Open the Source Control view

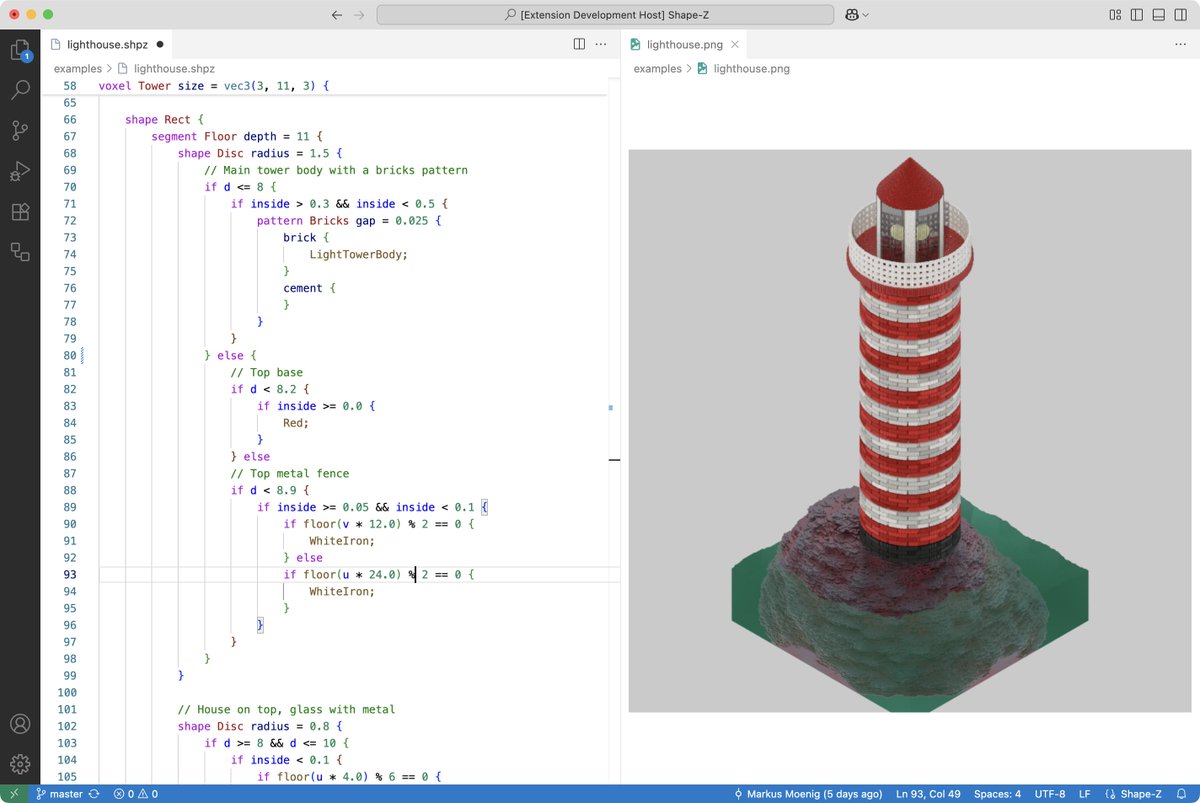pos(20,130)
